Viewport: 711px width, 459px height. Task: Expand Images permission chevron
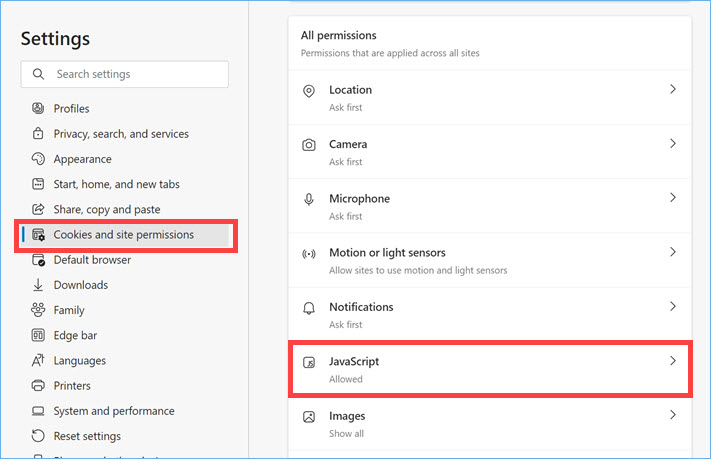[x=673, y=415]
